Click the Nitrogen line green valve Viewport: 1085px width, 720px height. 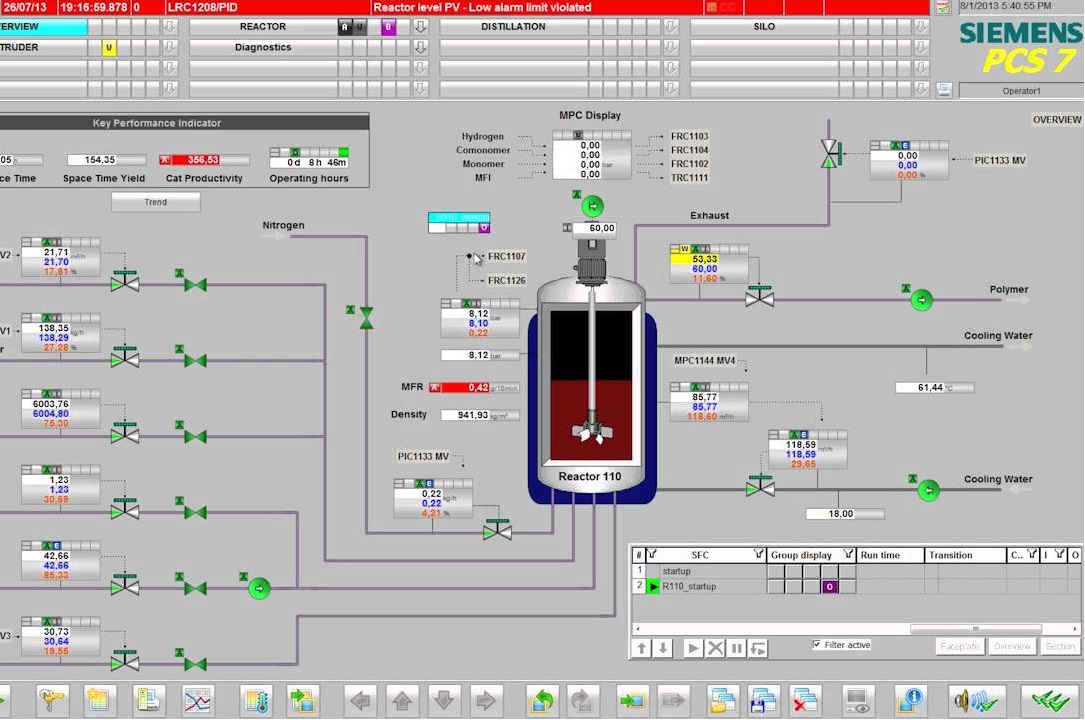(x=366, y=318)
